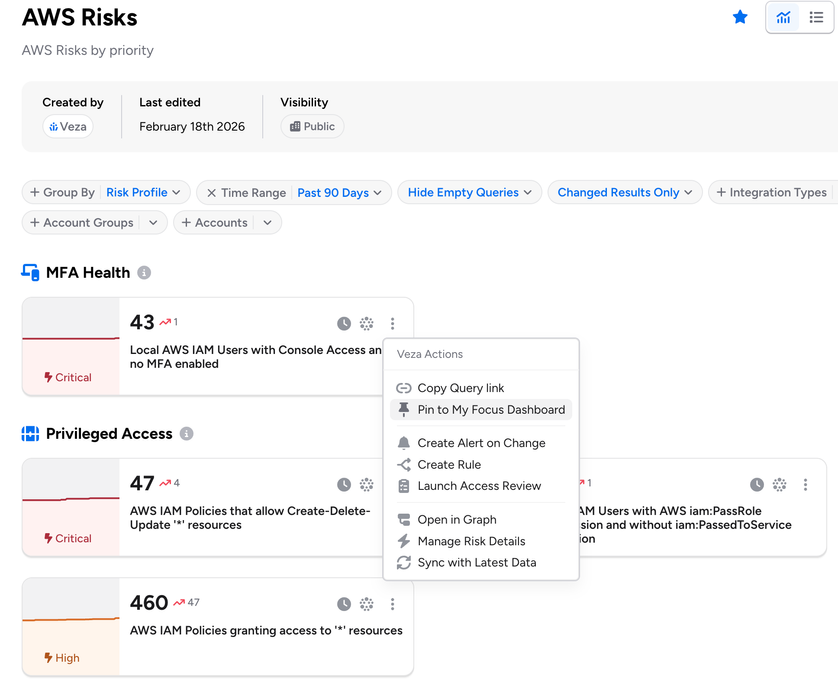Click the 43 result count

click(142, 322)
